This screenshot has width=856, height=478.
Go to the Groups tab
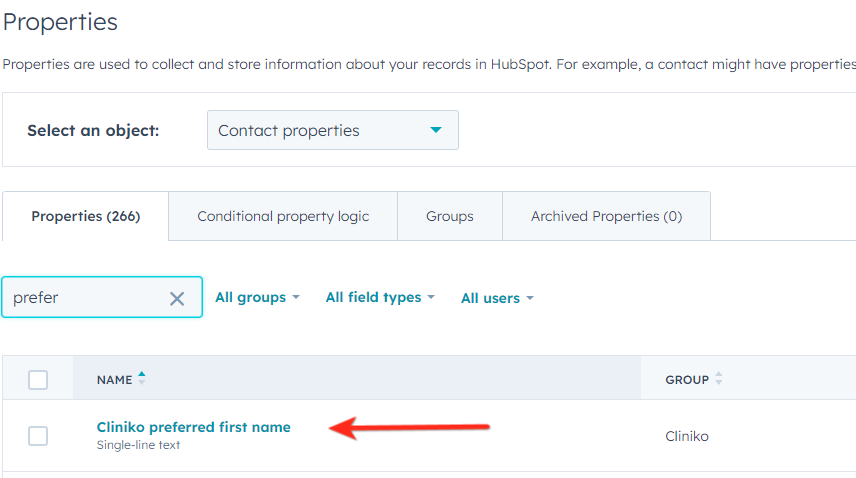450,216
